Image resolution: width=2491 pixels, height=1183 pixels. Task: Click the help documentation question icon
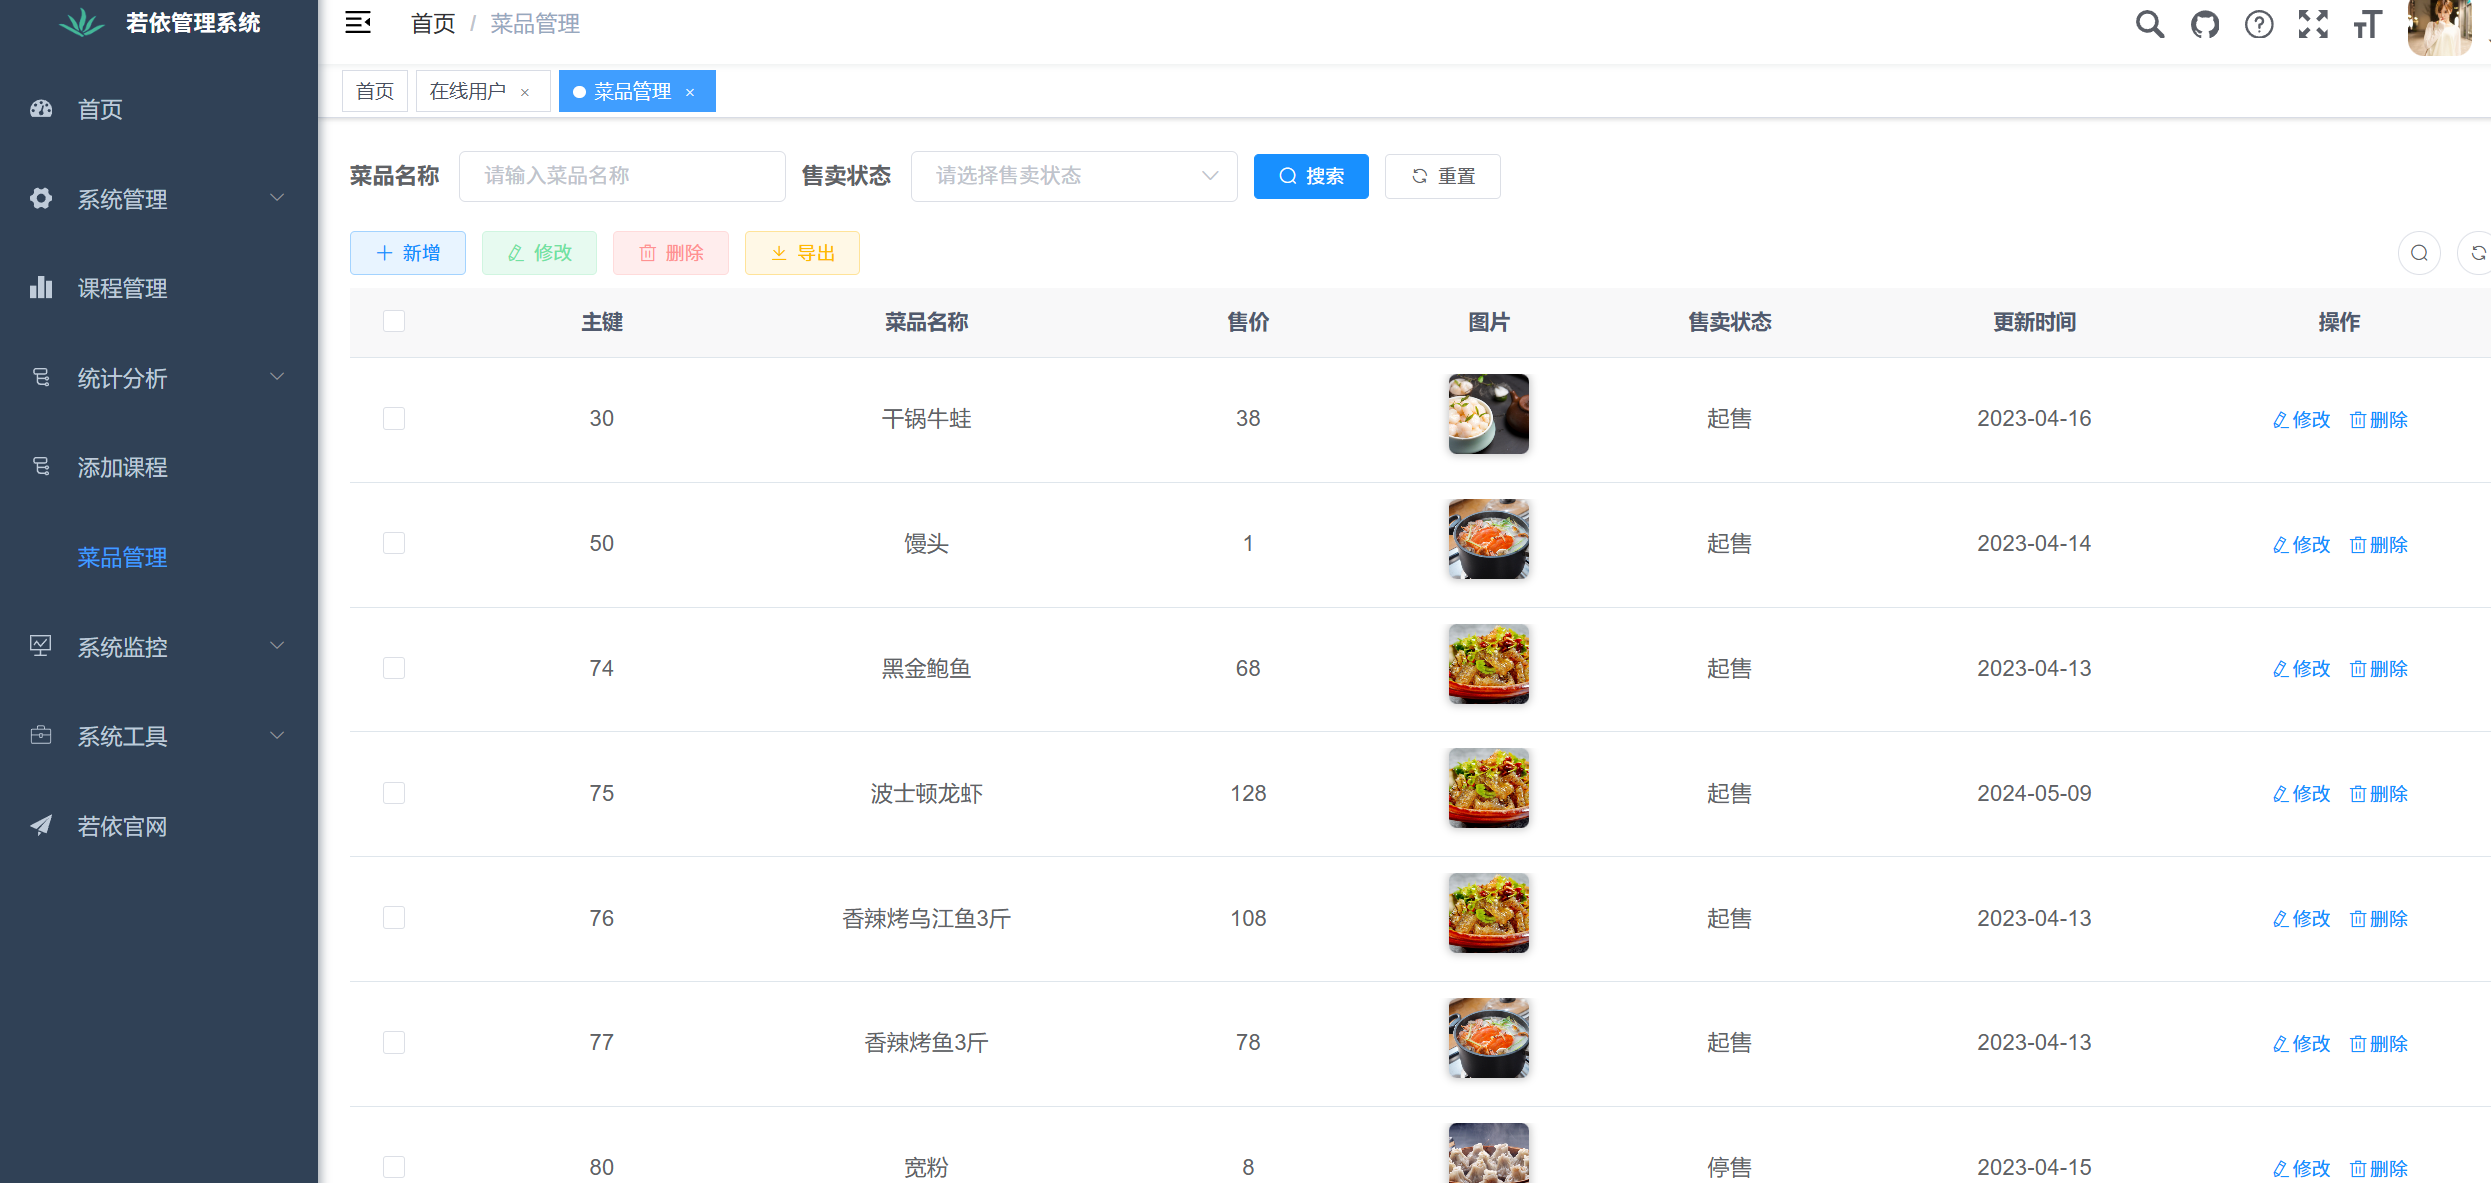click(2258, 24)
